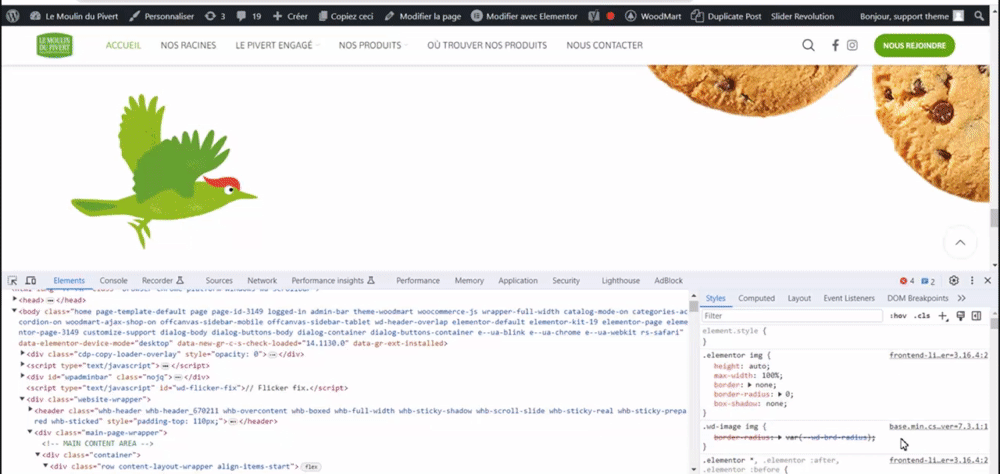Open DevTools three-dot customize menu

click(972, 281)
